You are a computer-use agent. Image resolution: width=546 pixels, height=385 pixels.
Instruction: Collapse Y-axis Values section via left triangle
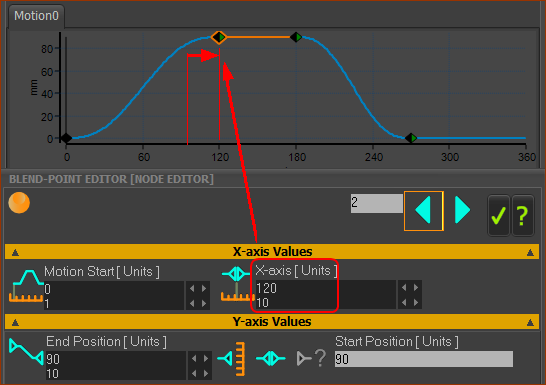point(15,323)
